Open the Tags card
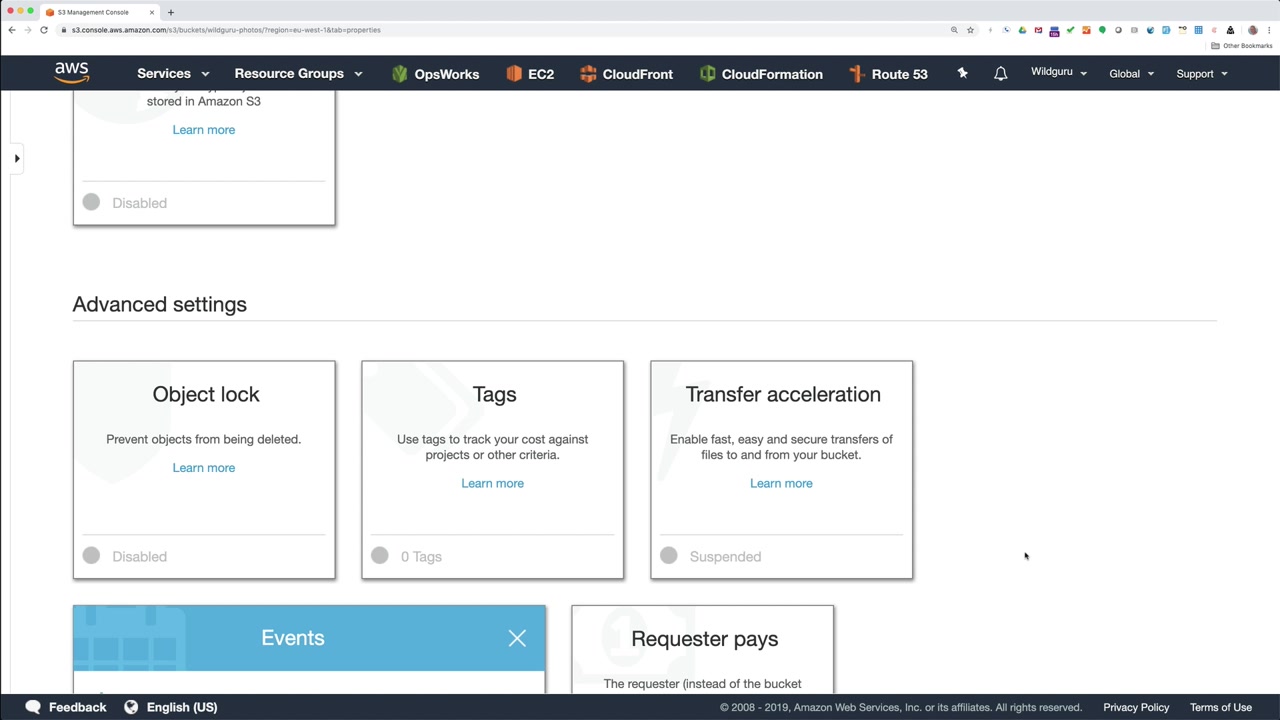Screen dimensions: 1280x720 (x=492, y=470)
